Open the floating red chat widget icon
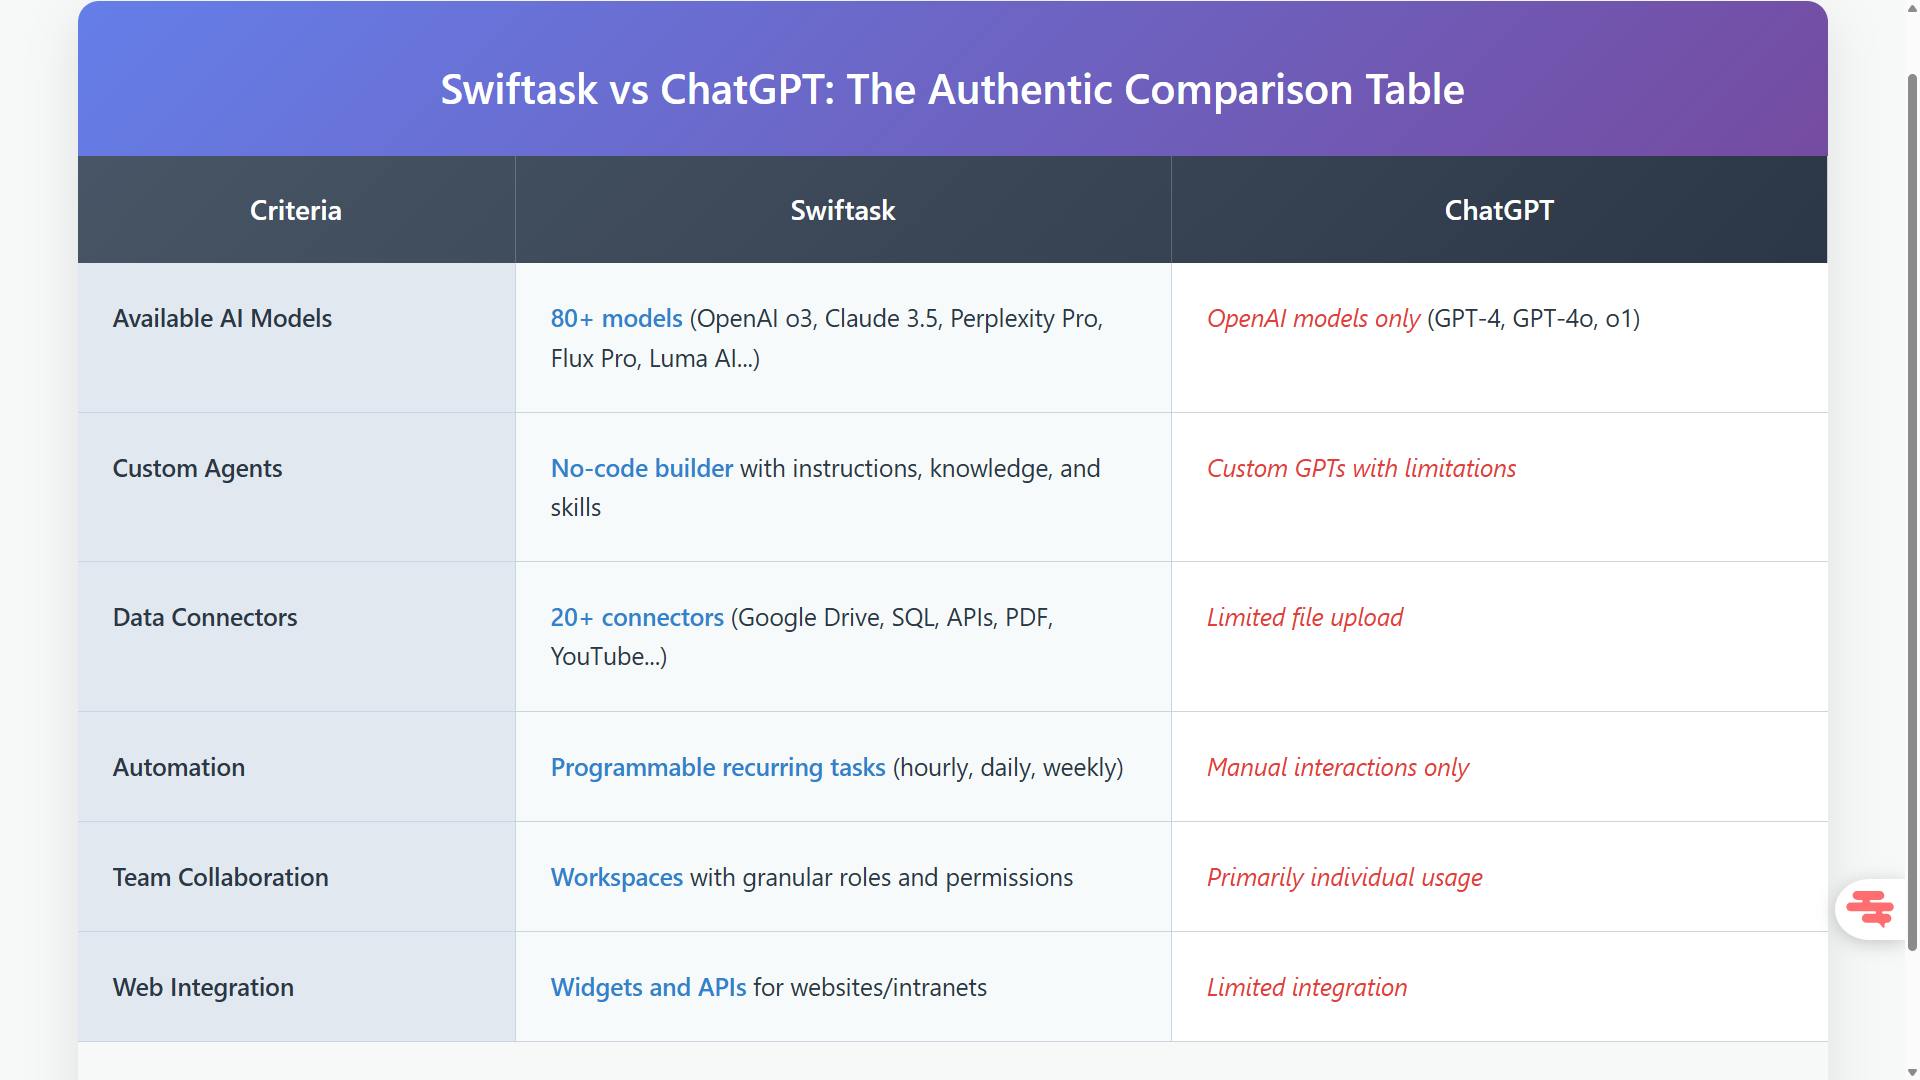The image size is (1920, 1080). point(1869,908)
